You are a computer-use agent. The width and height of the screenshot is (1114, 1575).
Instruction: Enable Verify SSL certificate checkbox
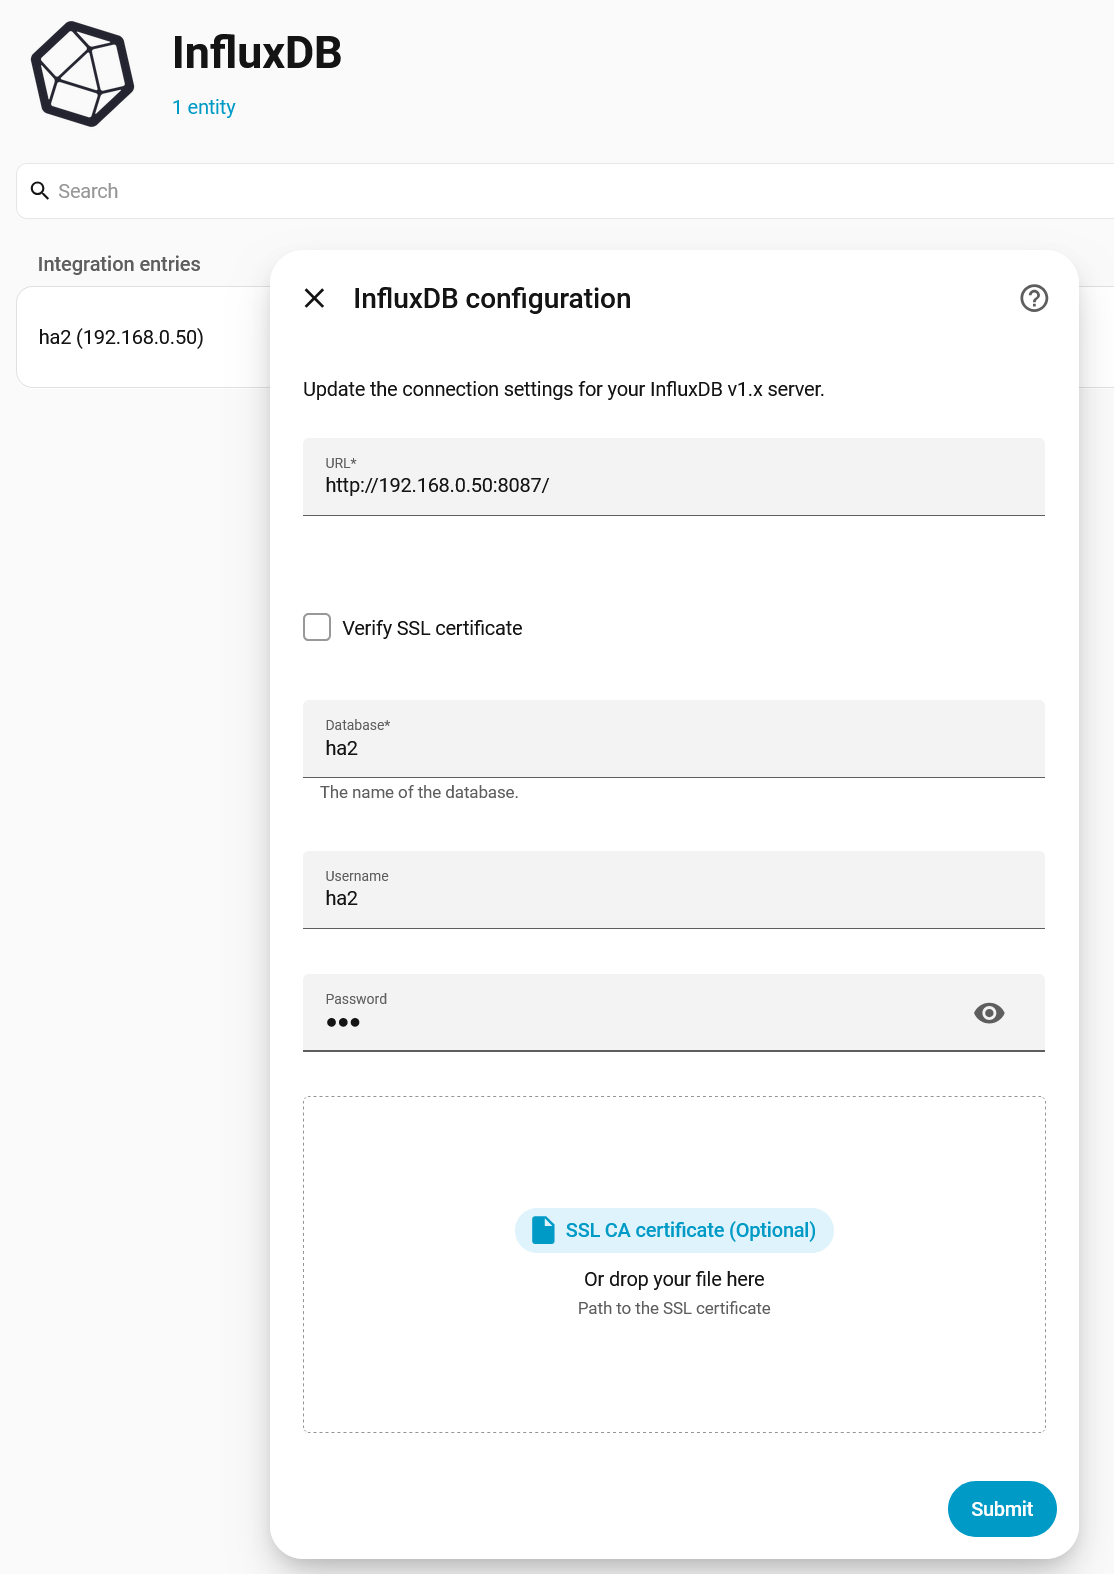pyautogui.click(x=317, y=627)
